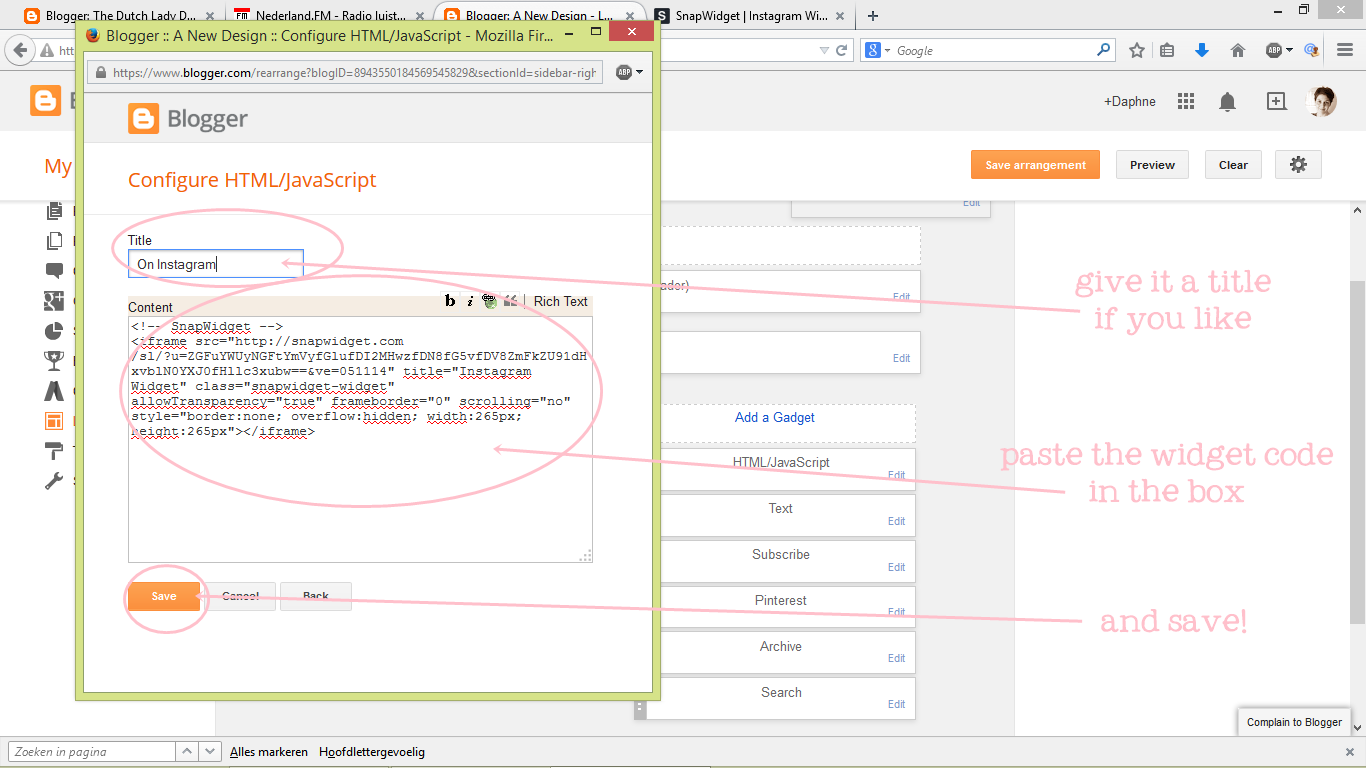Click the Back button in the popup
This screenshot has width=1366, height=768.
(316, 597)
